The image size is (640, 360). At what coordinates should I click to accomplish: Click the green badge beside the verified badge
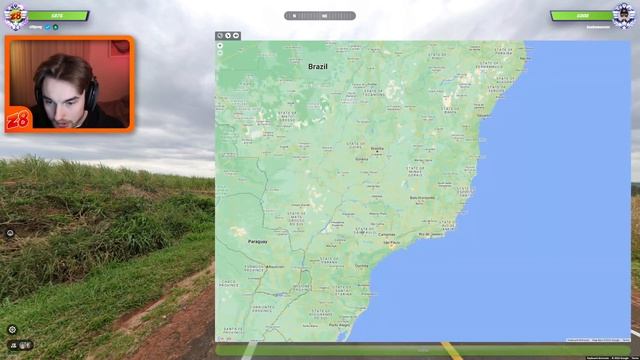click(x=55, y=27)
